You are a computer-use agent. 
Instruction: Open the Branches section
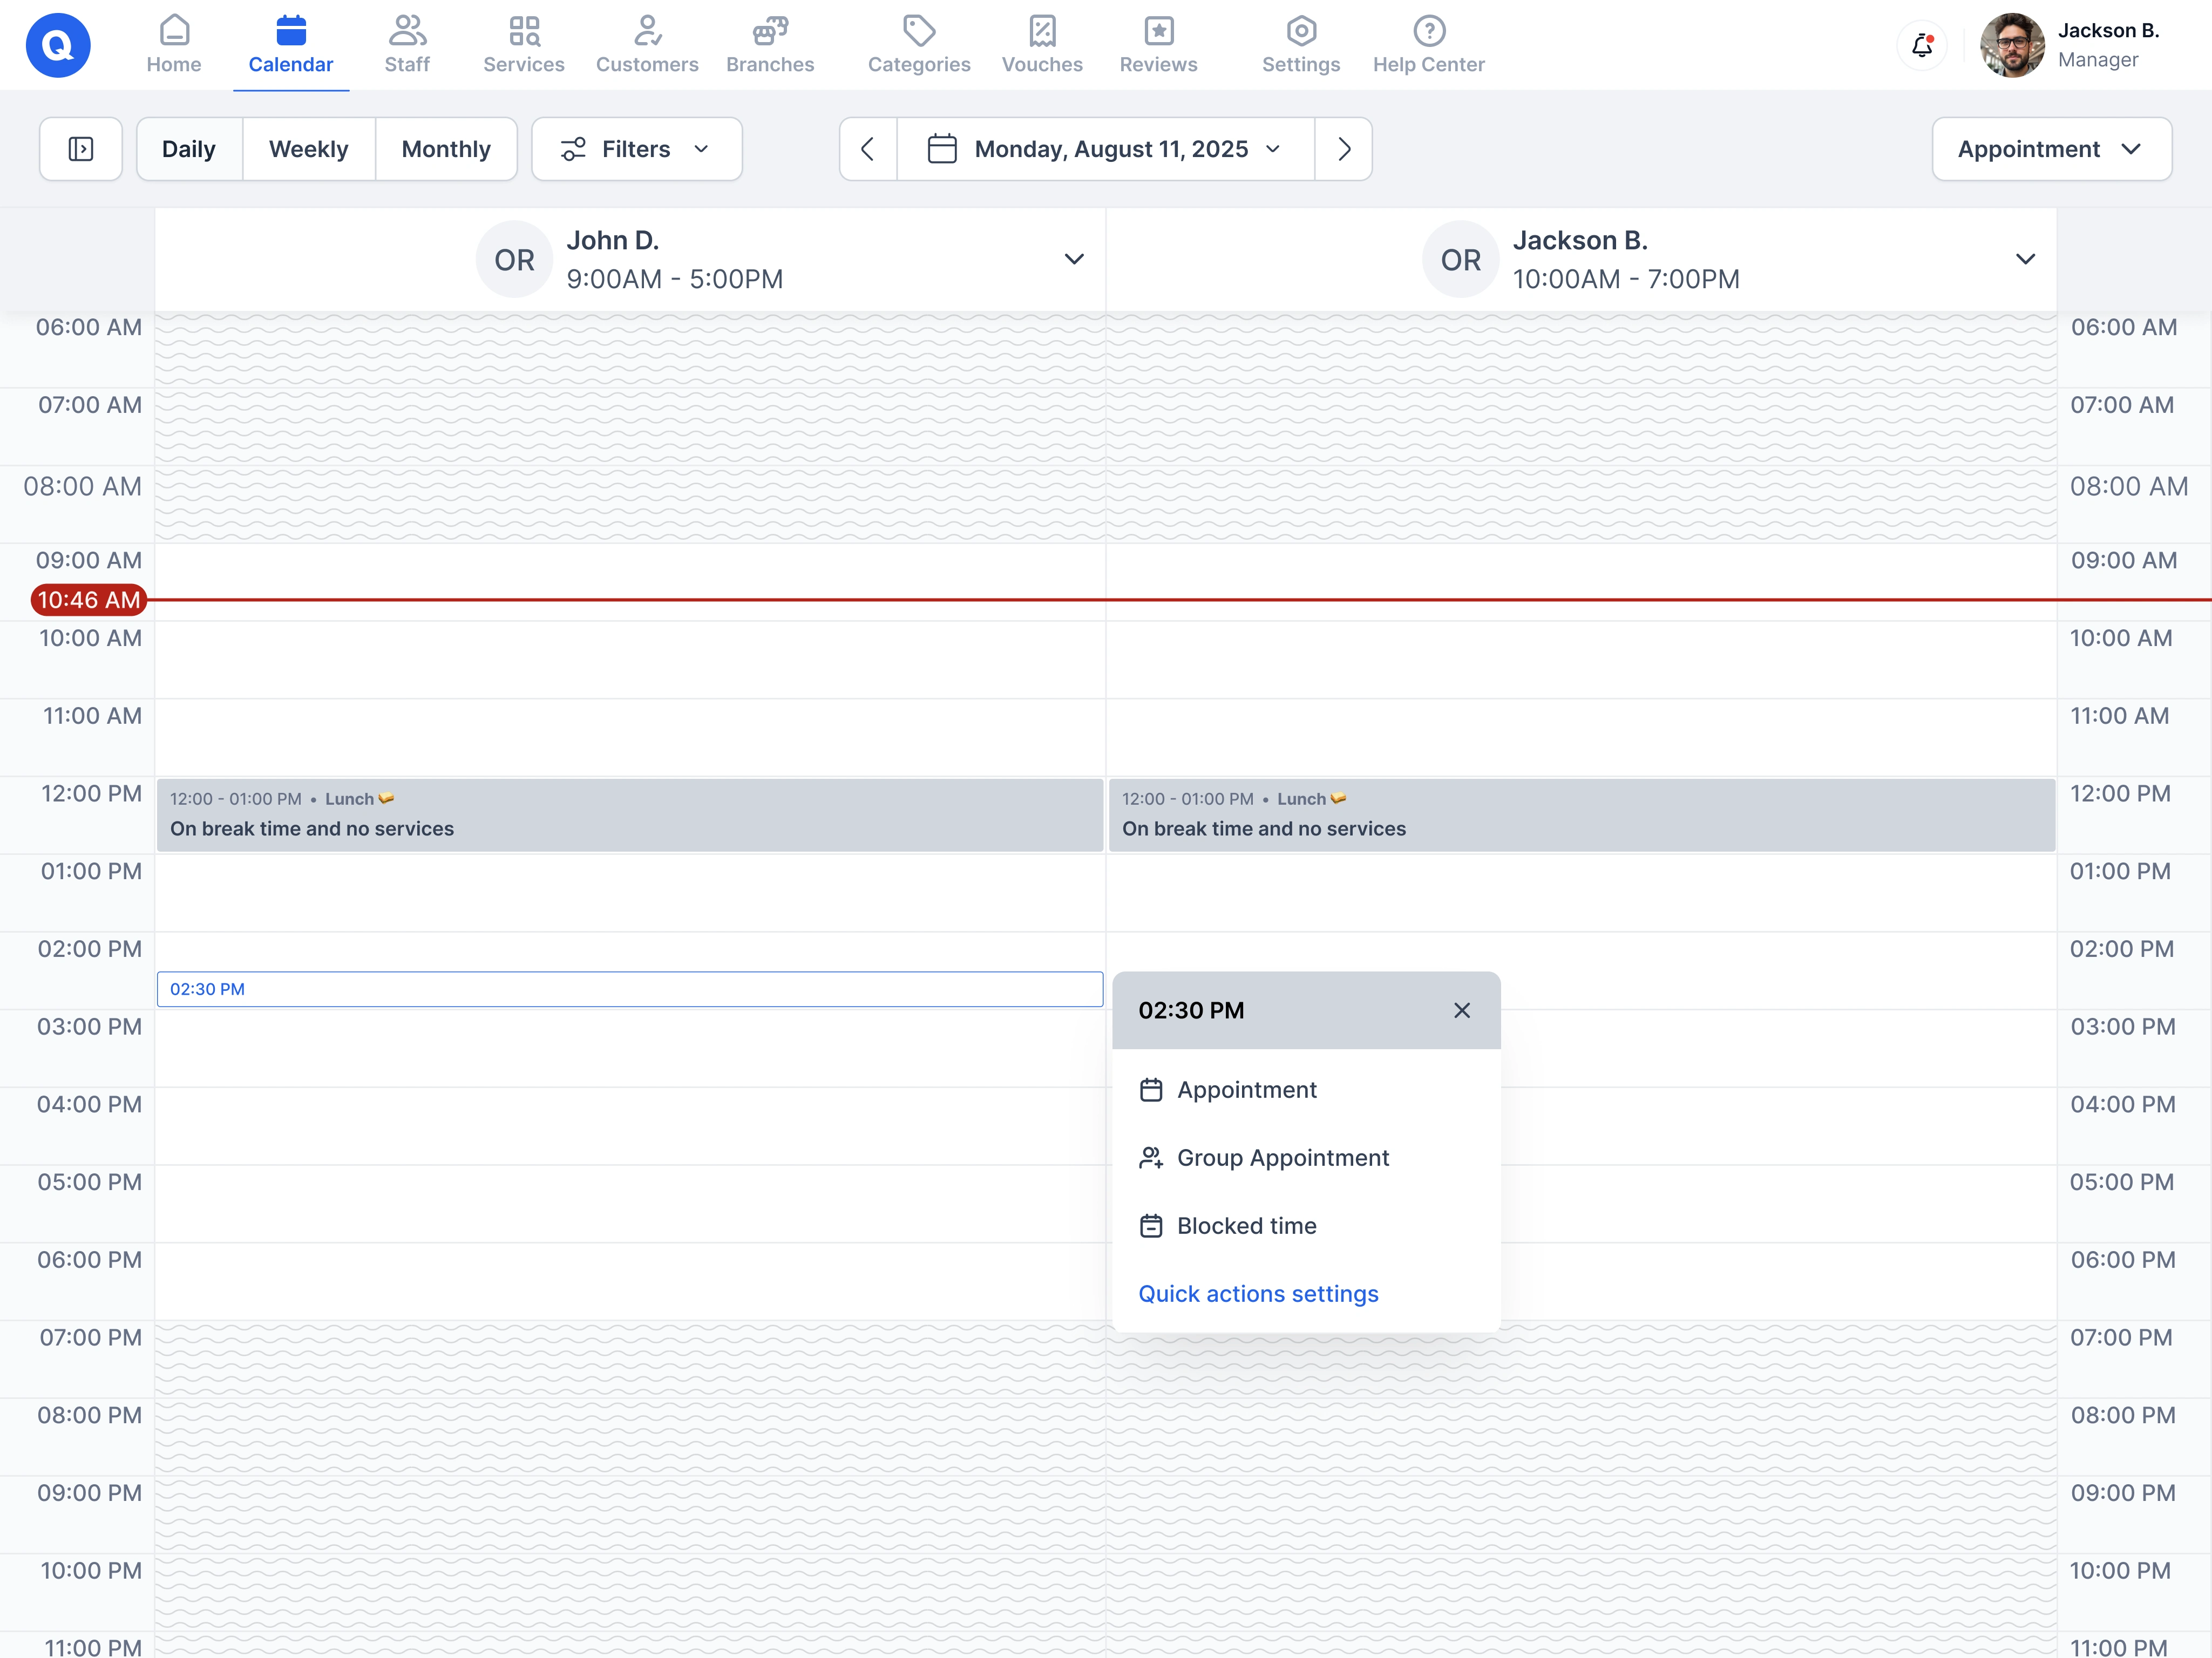(x=769, y=44)
